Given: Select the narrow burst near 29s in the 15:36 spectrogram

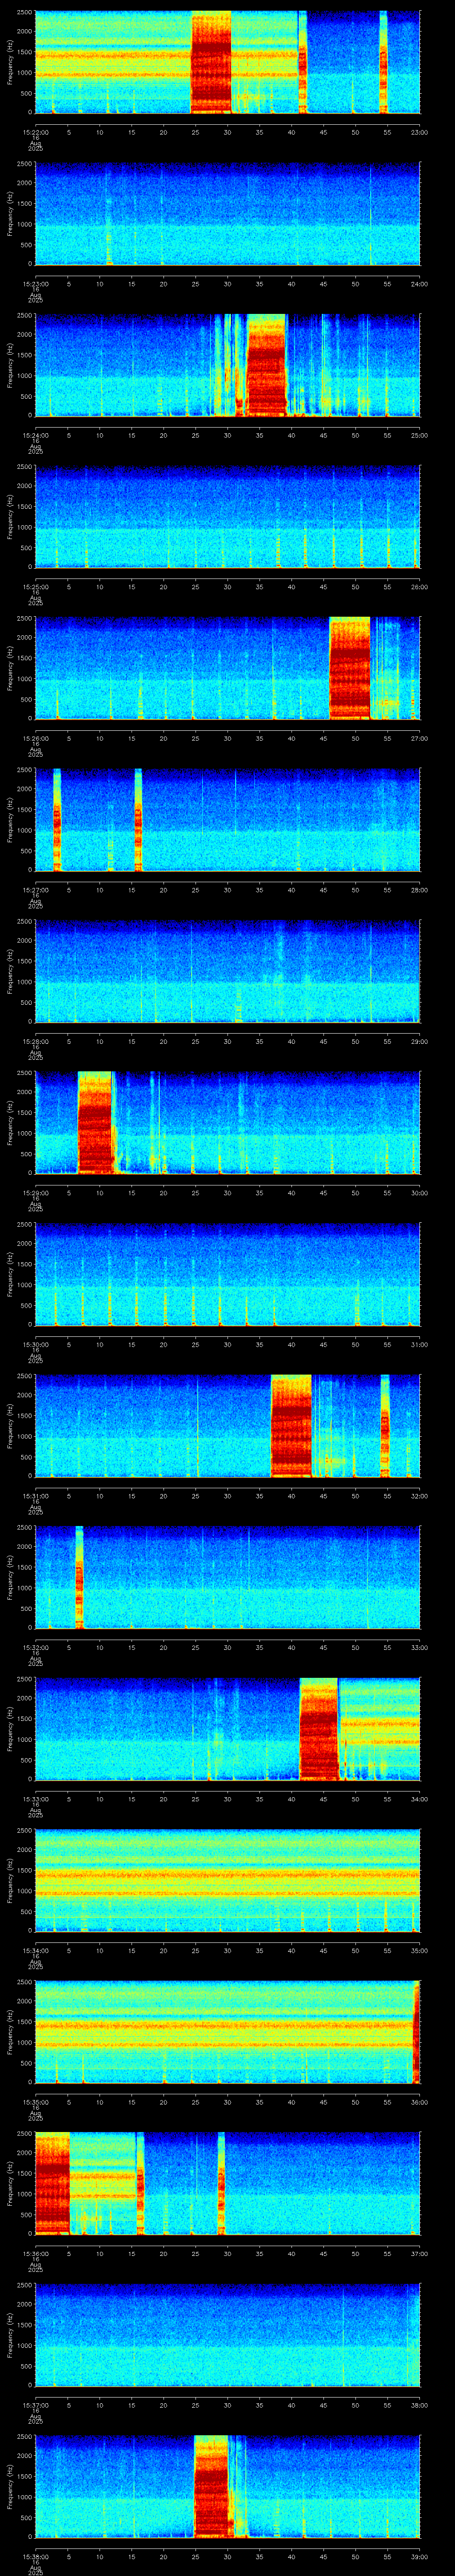Looking at the screenshot, I should tap(221, 2183).
